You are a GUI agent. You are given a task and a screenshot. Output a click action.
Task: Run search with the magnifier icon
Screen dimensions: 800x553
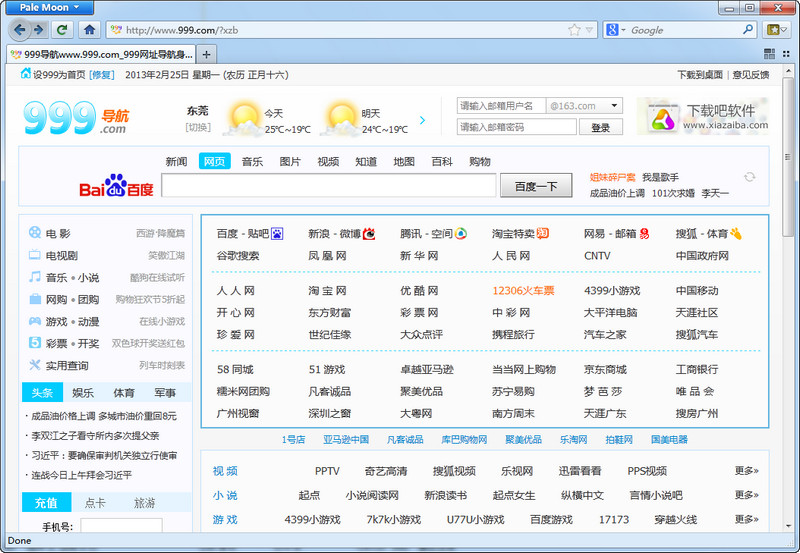(x=748, y=30)
